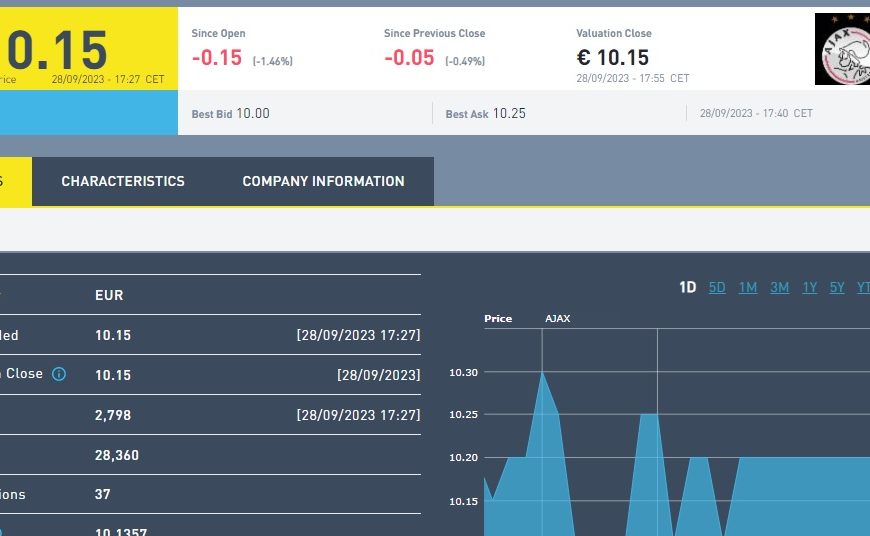The height and width of the screenshot is (536, 870).
Task: Click the AJAX label above the chart
Action: coord(557,319)
